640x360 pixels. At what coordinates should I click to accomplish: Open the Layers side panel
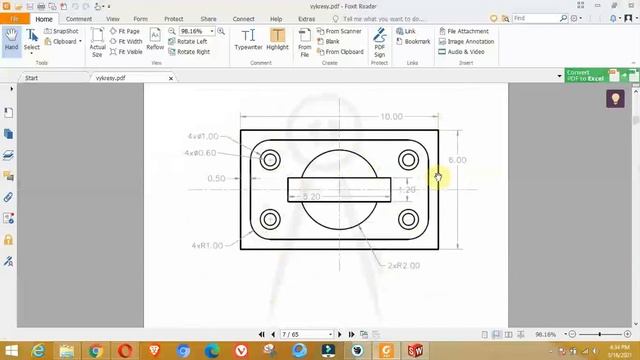pos(8,155)
